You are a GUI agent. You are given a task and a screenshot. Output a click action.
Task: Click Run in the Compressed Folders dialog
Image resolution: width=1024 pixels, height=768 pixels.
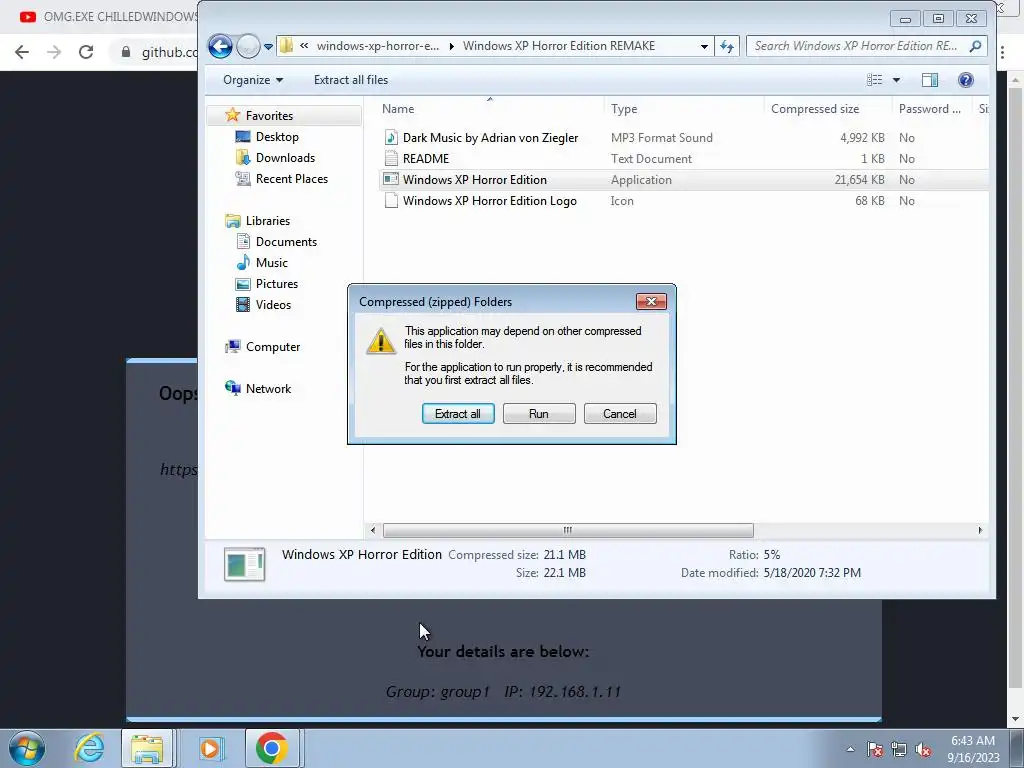click(539, 413)
